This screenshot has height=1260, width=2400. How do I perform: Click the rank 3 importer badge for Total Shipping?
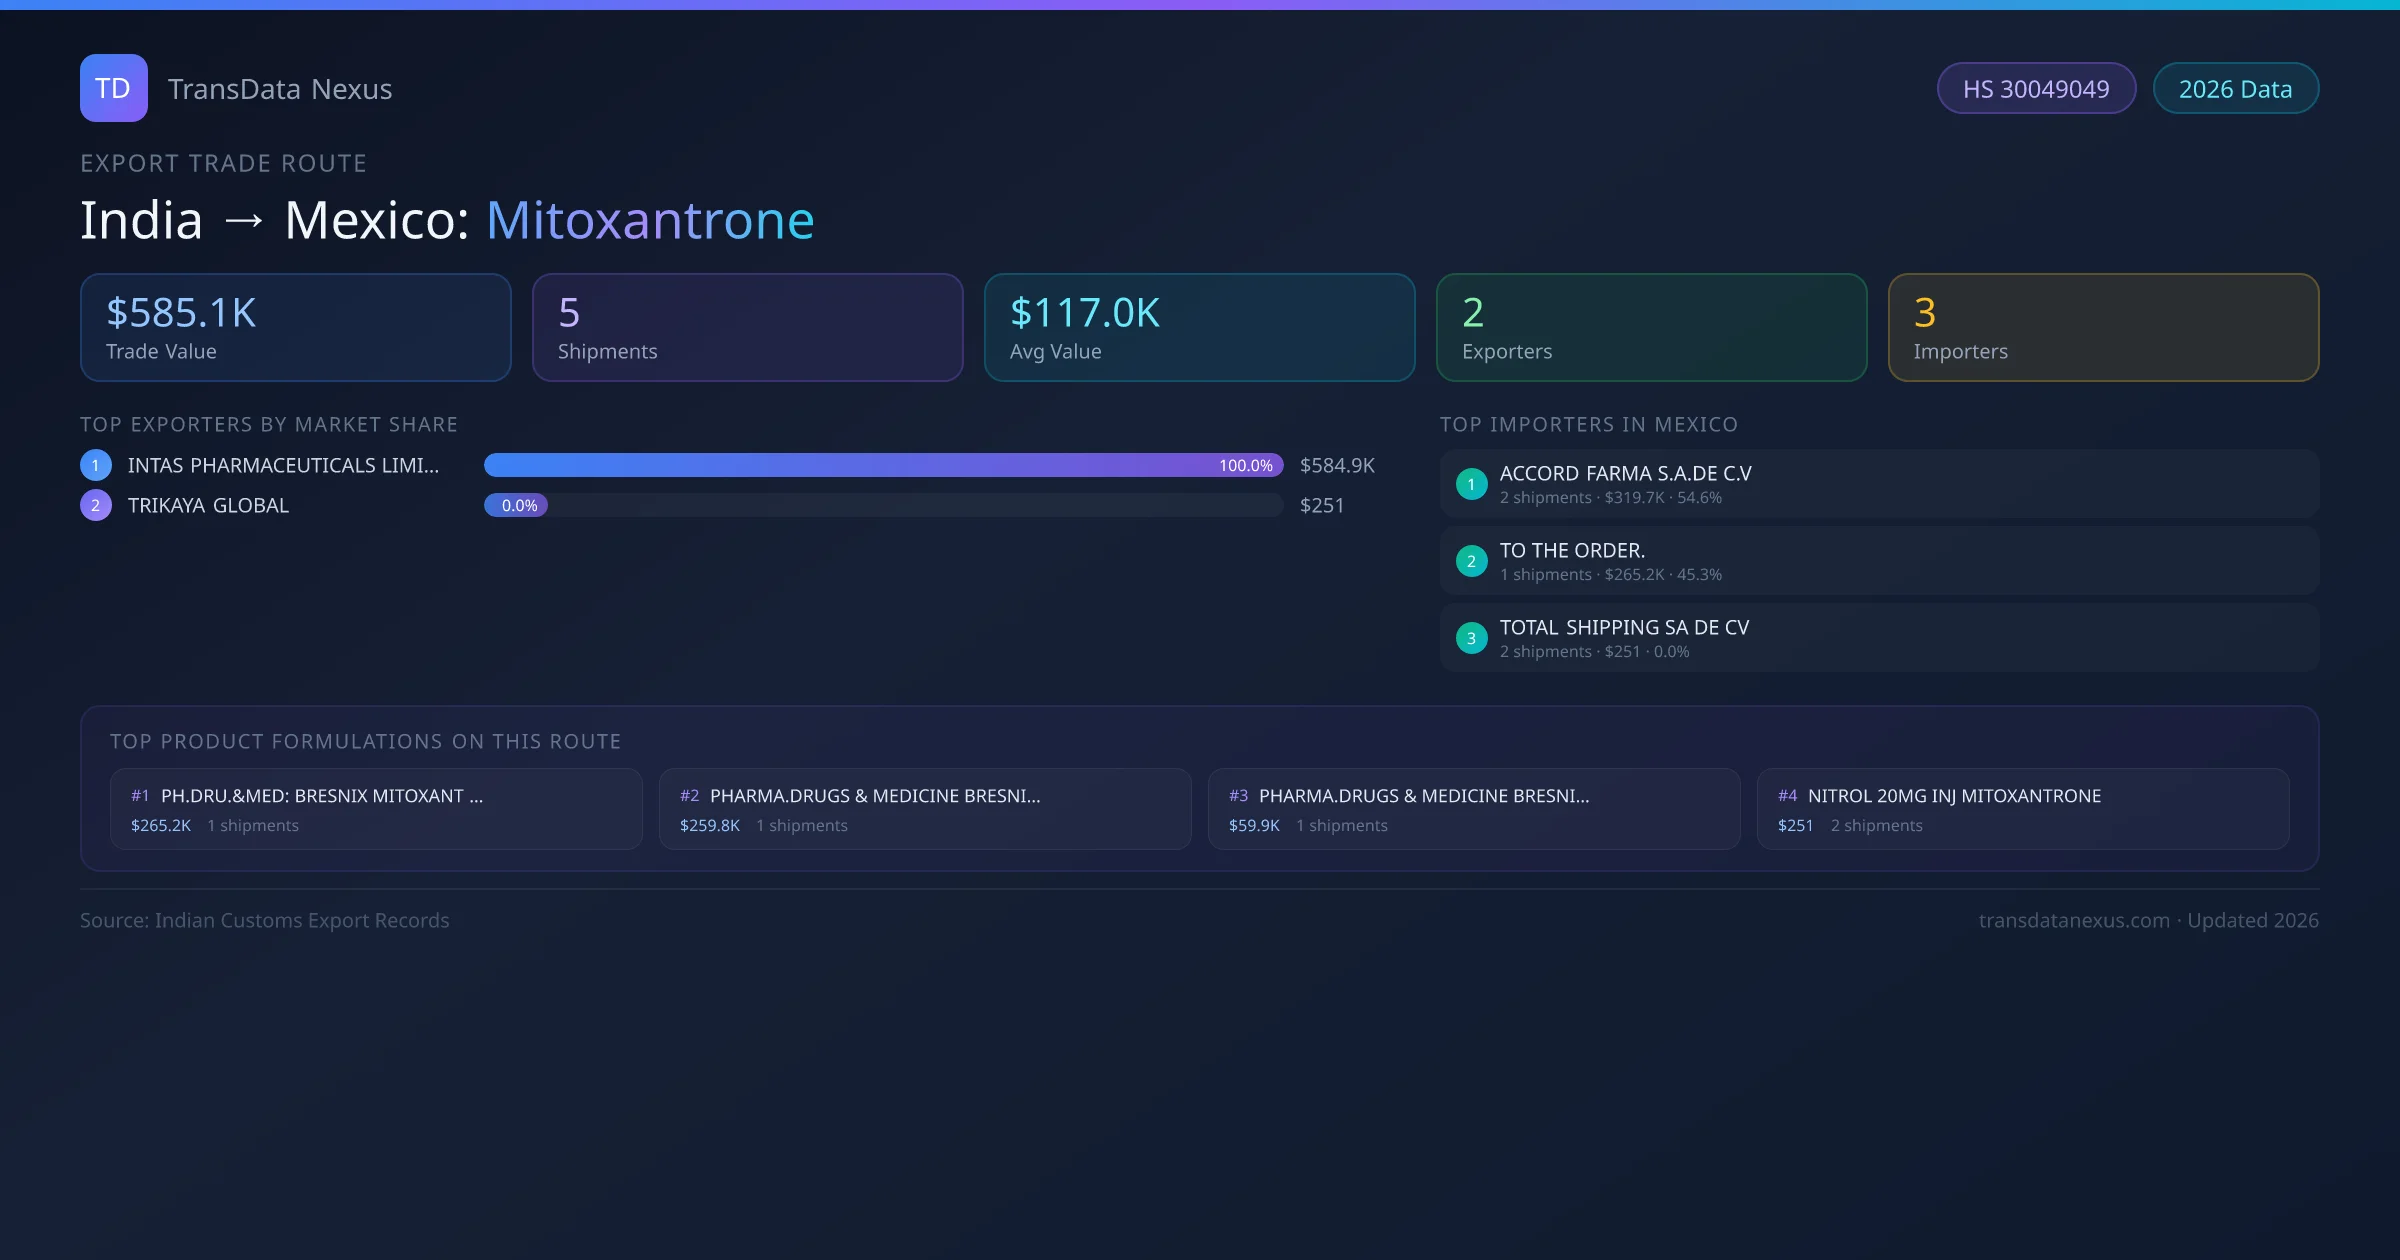1471,638
